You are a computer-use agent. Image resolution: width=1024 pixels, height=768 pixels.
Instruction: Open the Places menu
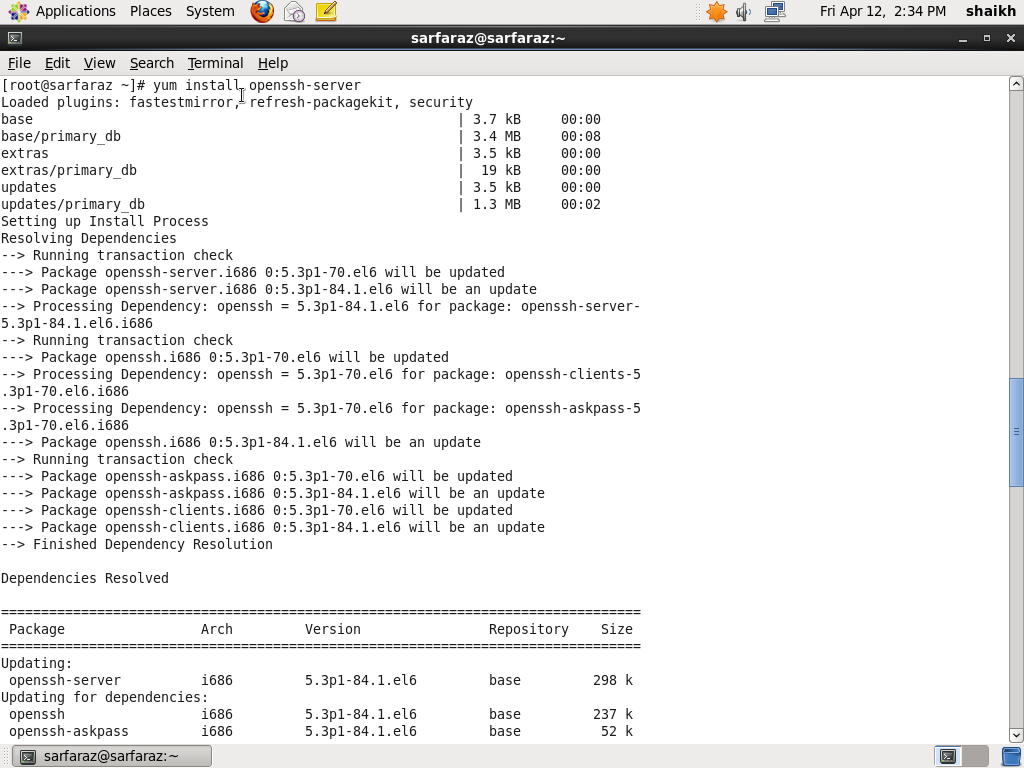[x=150, y=11]
